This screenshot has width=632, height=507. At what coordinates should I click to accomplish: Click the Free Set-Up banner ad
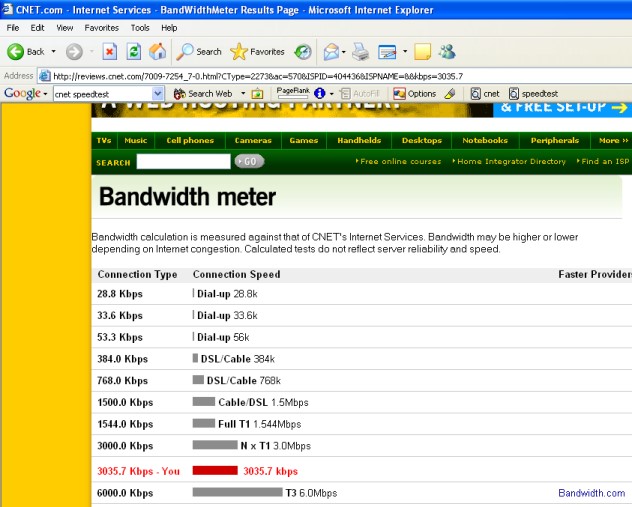(x=562, y=110)
